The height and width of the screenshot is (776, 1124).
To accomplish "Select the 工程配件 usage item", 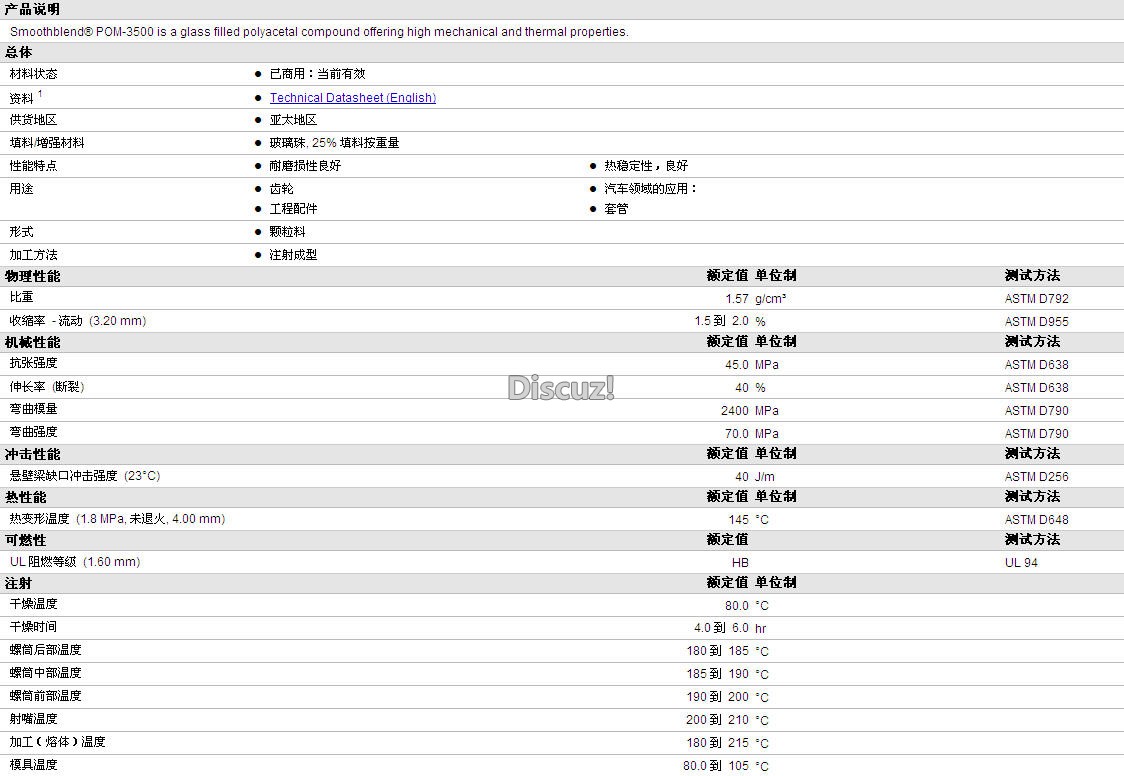I will (x=293, y=209).
